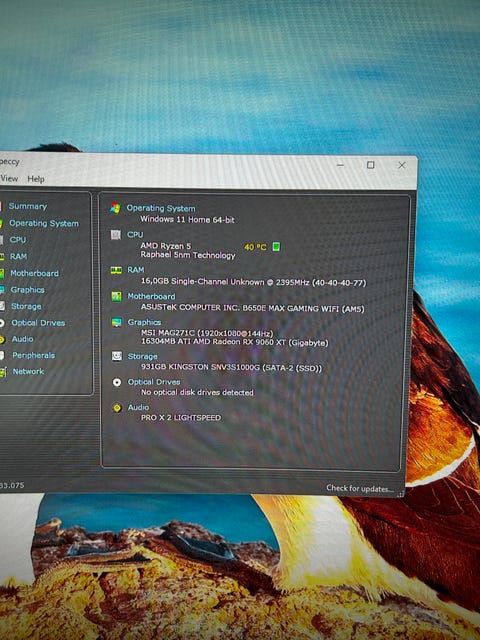The image size is (480, 640).
Task: Open the Storage heading link in main panel
Action: click(x=142, y=356)
